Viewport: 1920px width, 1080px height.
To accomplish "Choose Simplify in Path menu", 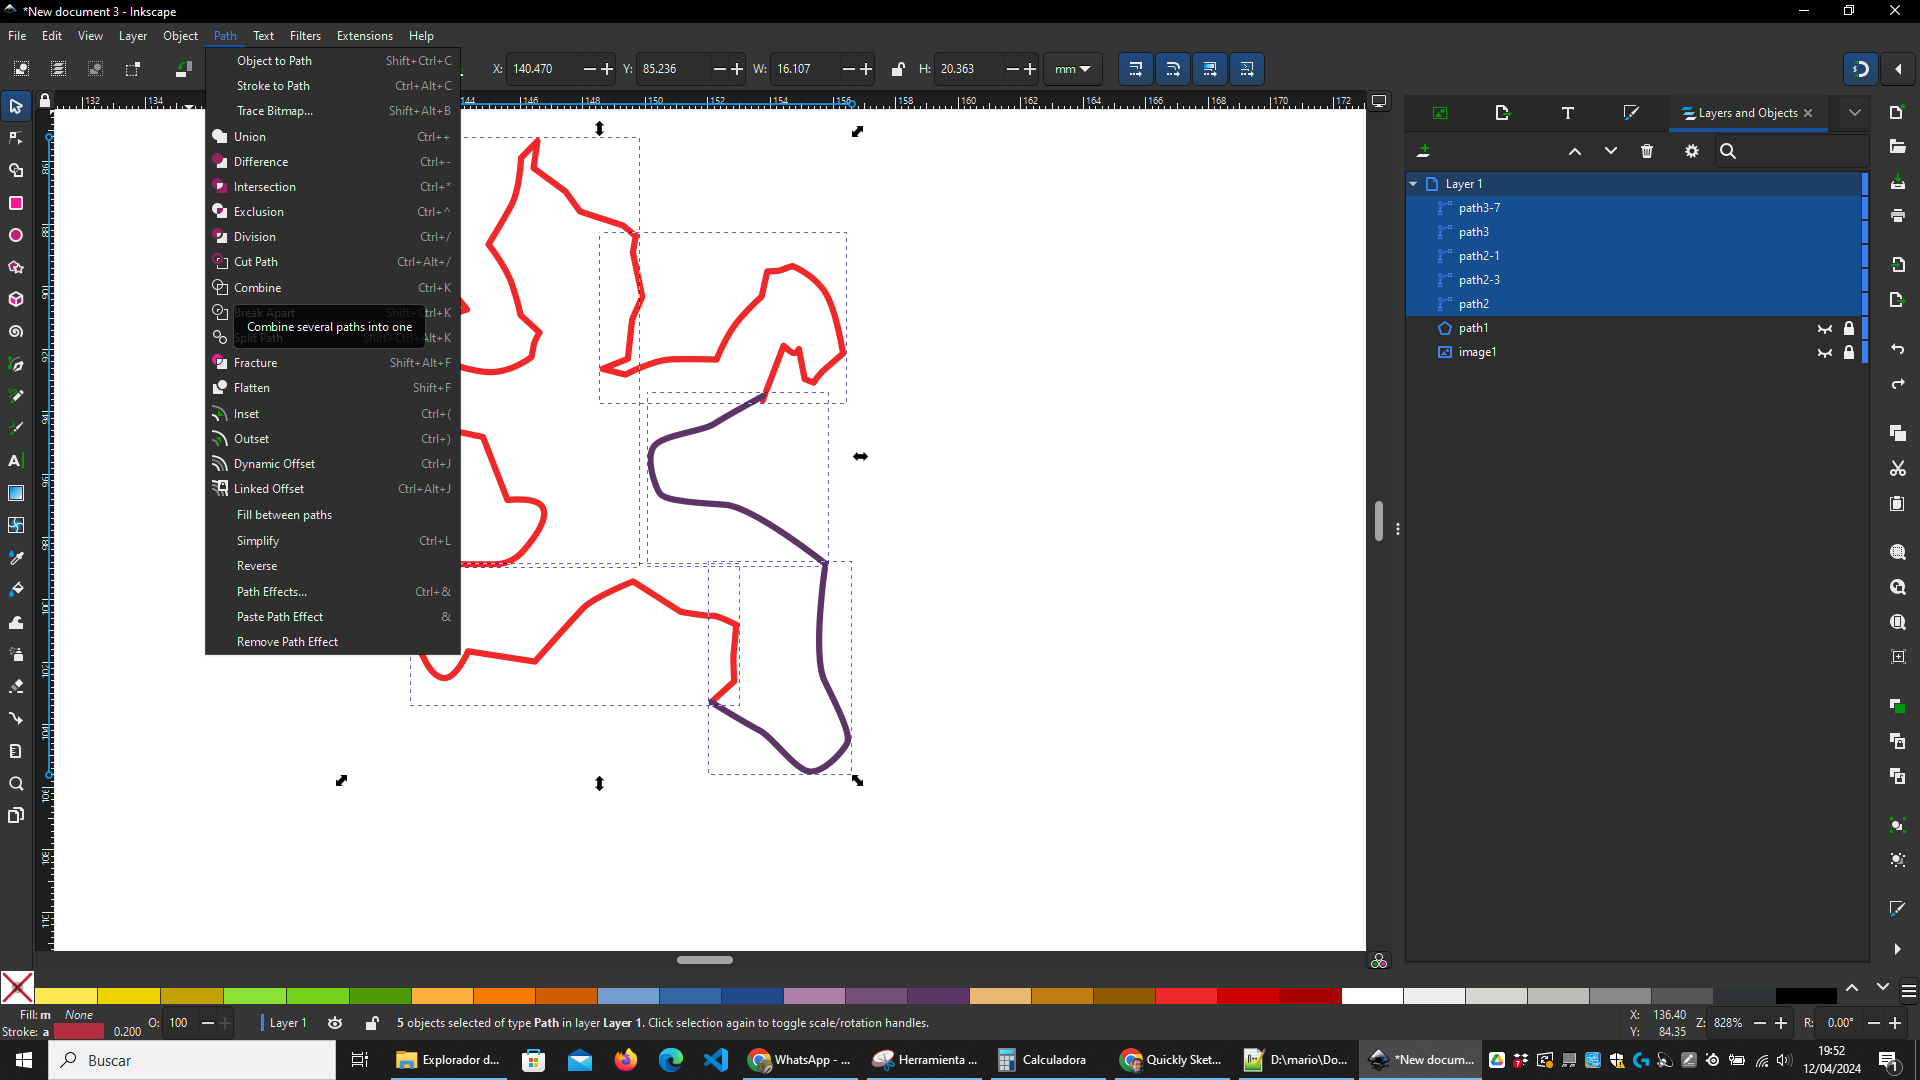I will (332, 541).
